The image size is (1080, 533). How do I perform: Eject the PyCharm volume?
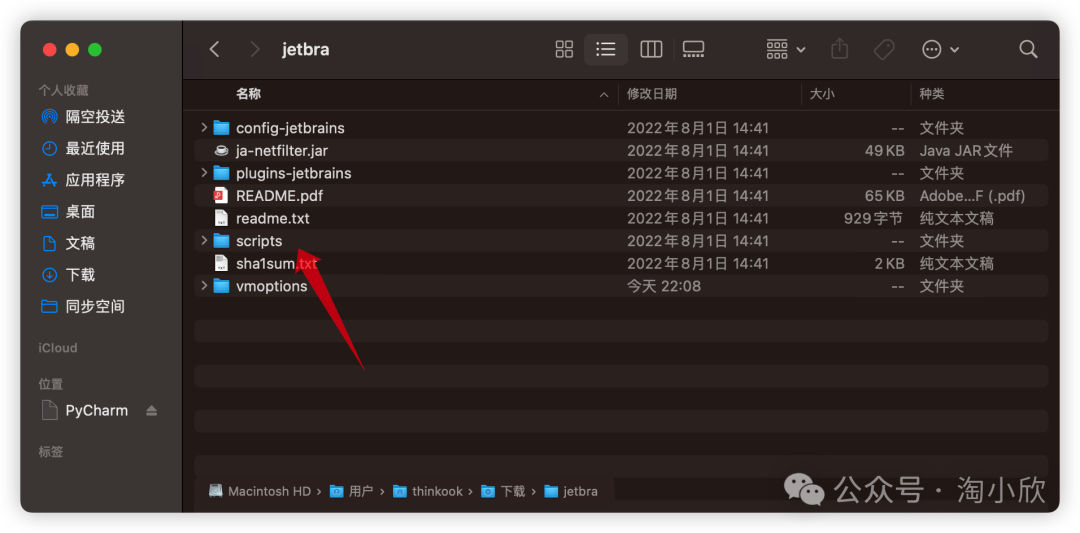[x=152, y=411]
